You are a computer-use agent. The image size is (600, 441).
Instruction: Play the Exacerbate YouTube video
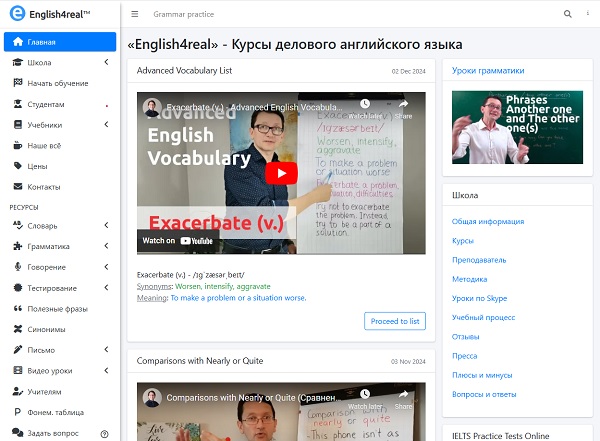(x=281, y=173)
